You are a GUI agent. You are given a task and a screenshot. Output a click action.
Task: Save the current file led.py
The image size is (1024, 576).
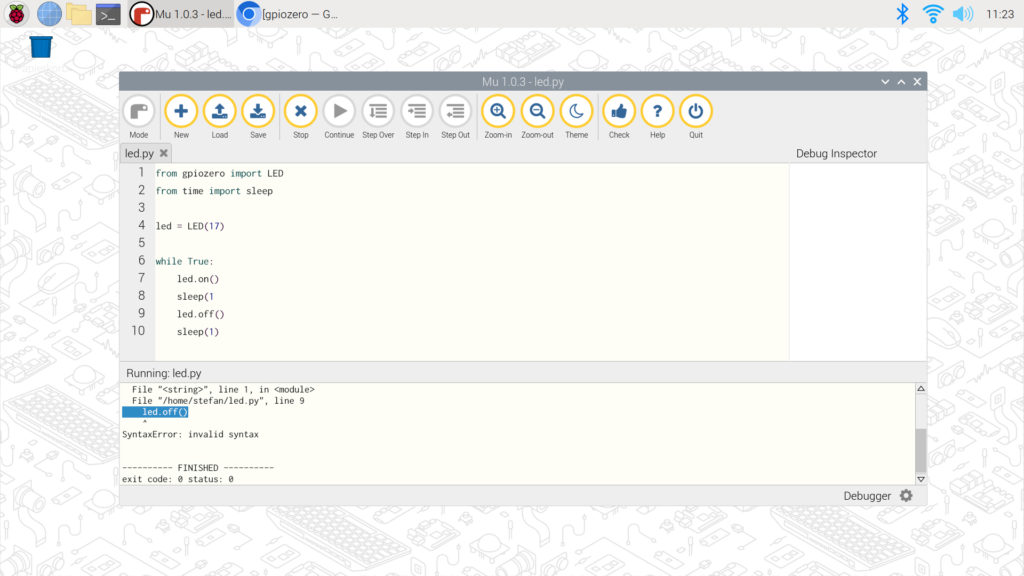(x=258, y=112)
